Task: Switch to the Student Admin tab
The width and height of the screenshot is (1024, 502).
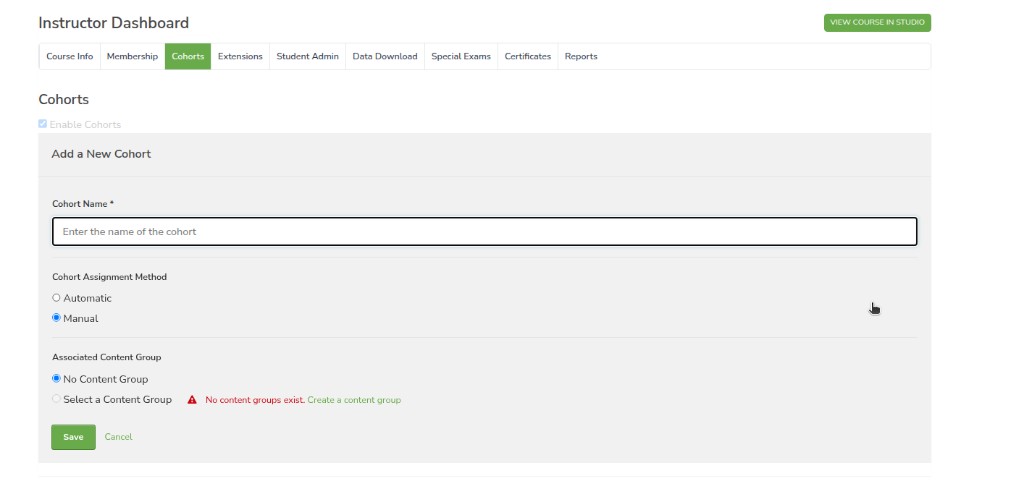Action: 308,56
